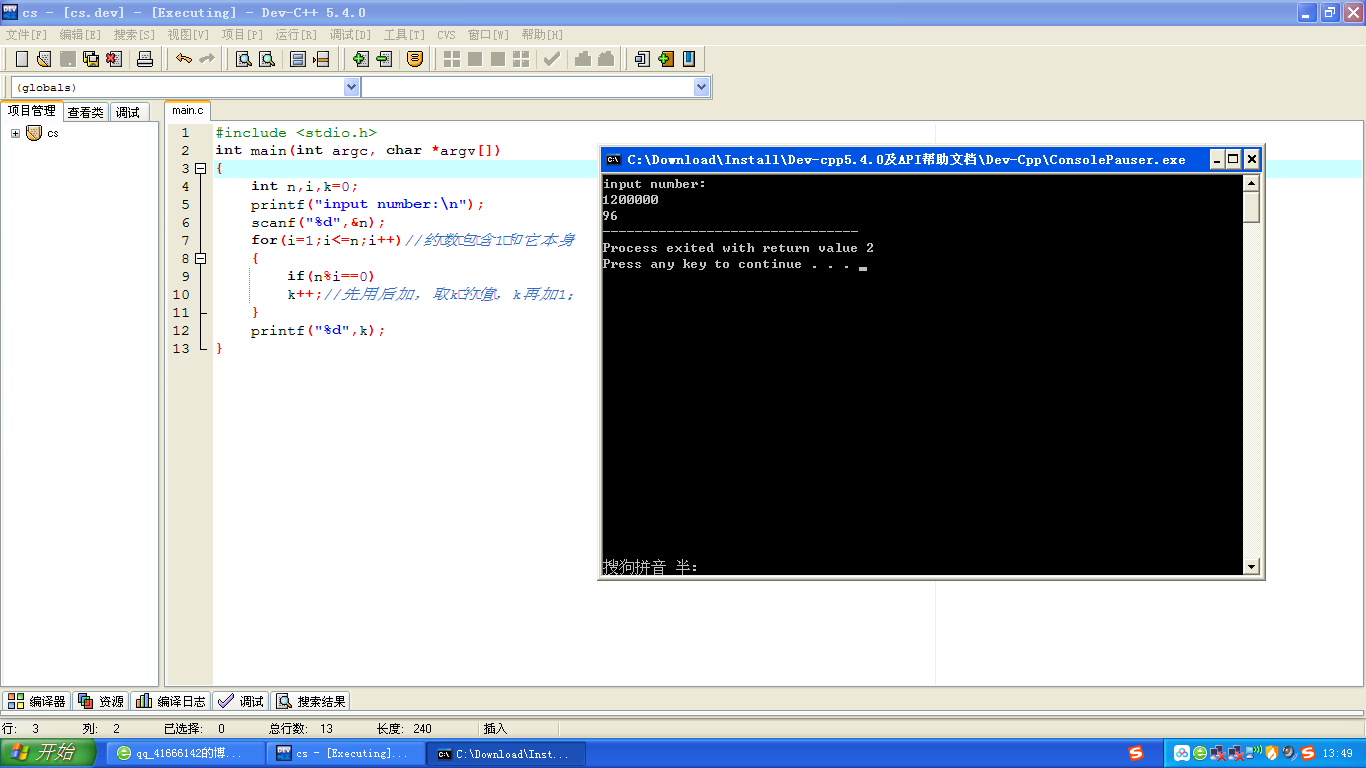Open the 编译日志 bottom tab
Image resolution: width=1366 pixels, height=768 pixels.
tap(171, 701)
